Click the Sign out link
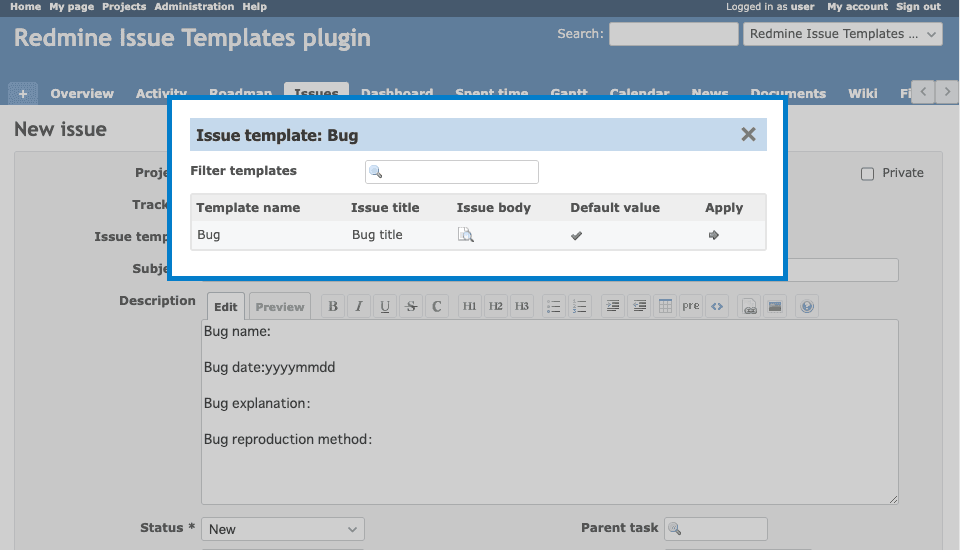 [x=917, y=7]
